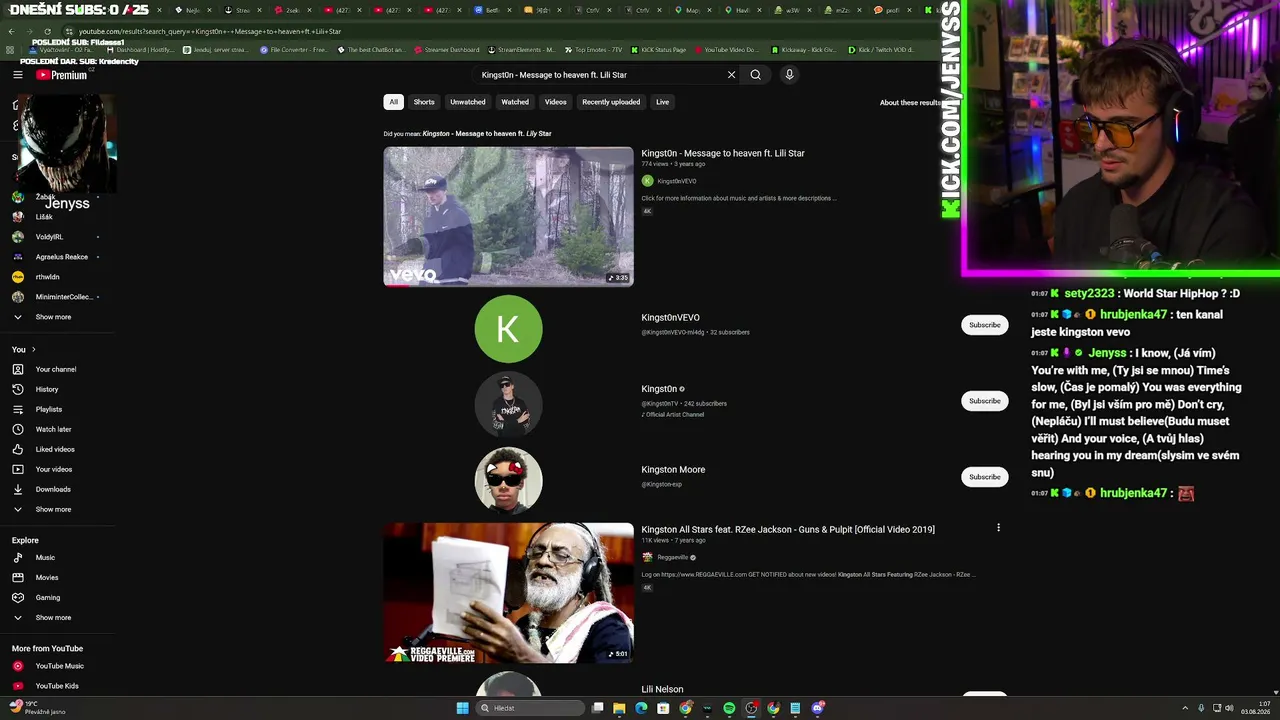Open Spotify from the taskbar
Viewport: 1280px width, 720px height.
[729, 708]
